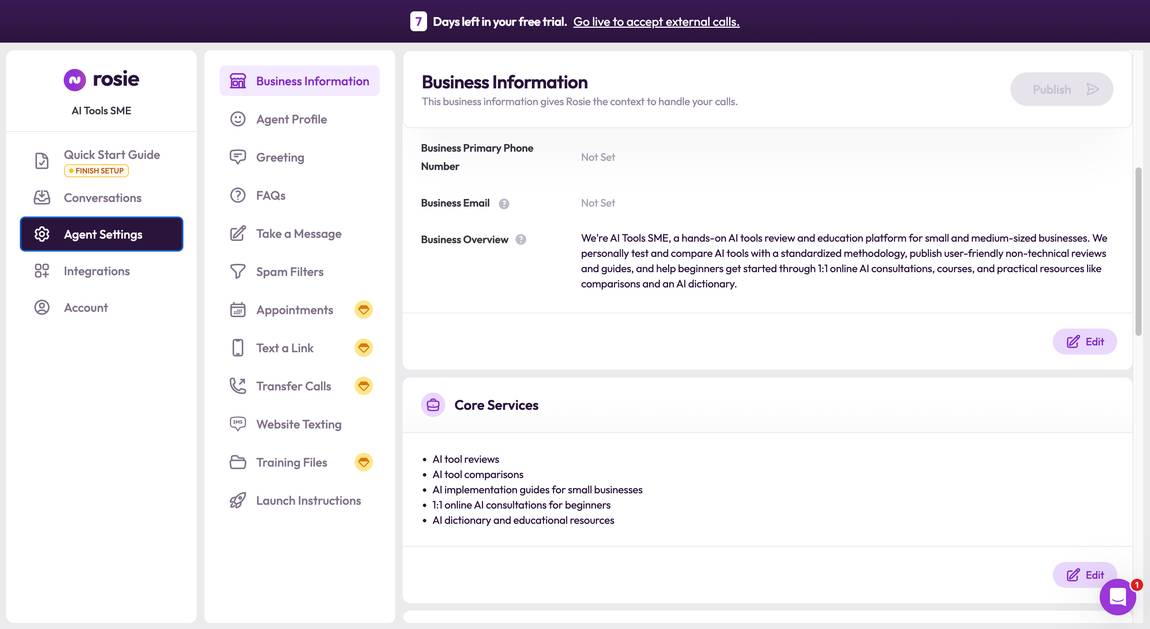Click the Agent Profile smiley icon
Viewport: 1150px width, 629px height.
coord(238,119)
